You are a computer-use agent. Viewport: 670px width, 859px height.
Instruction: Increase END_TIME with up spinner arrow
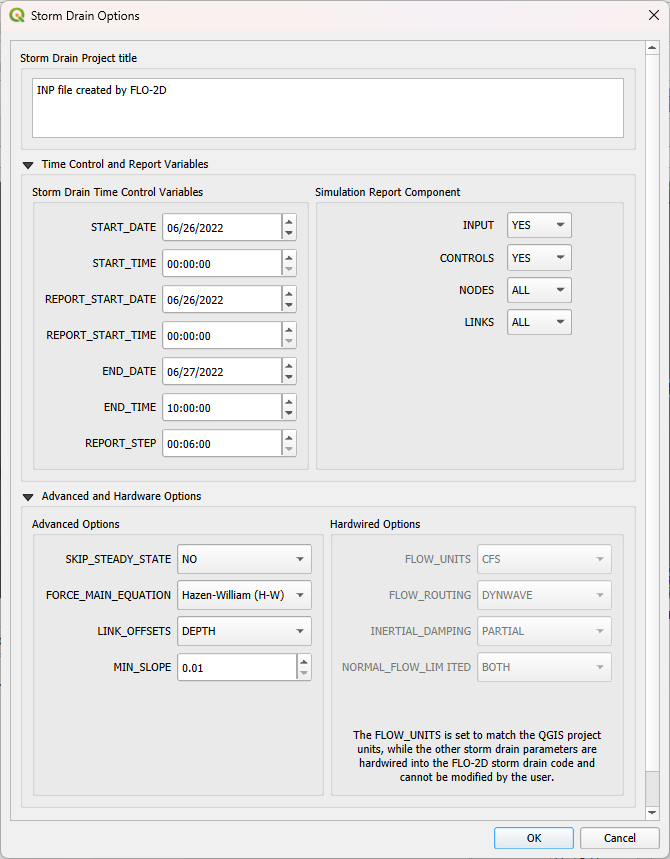[x=289, y=401]
